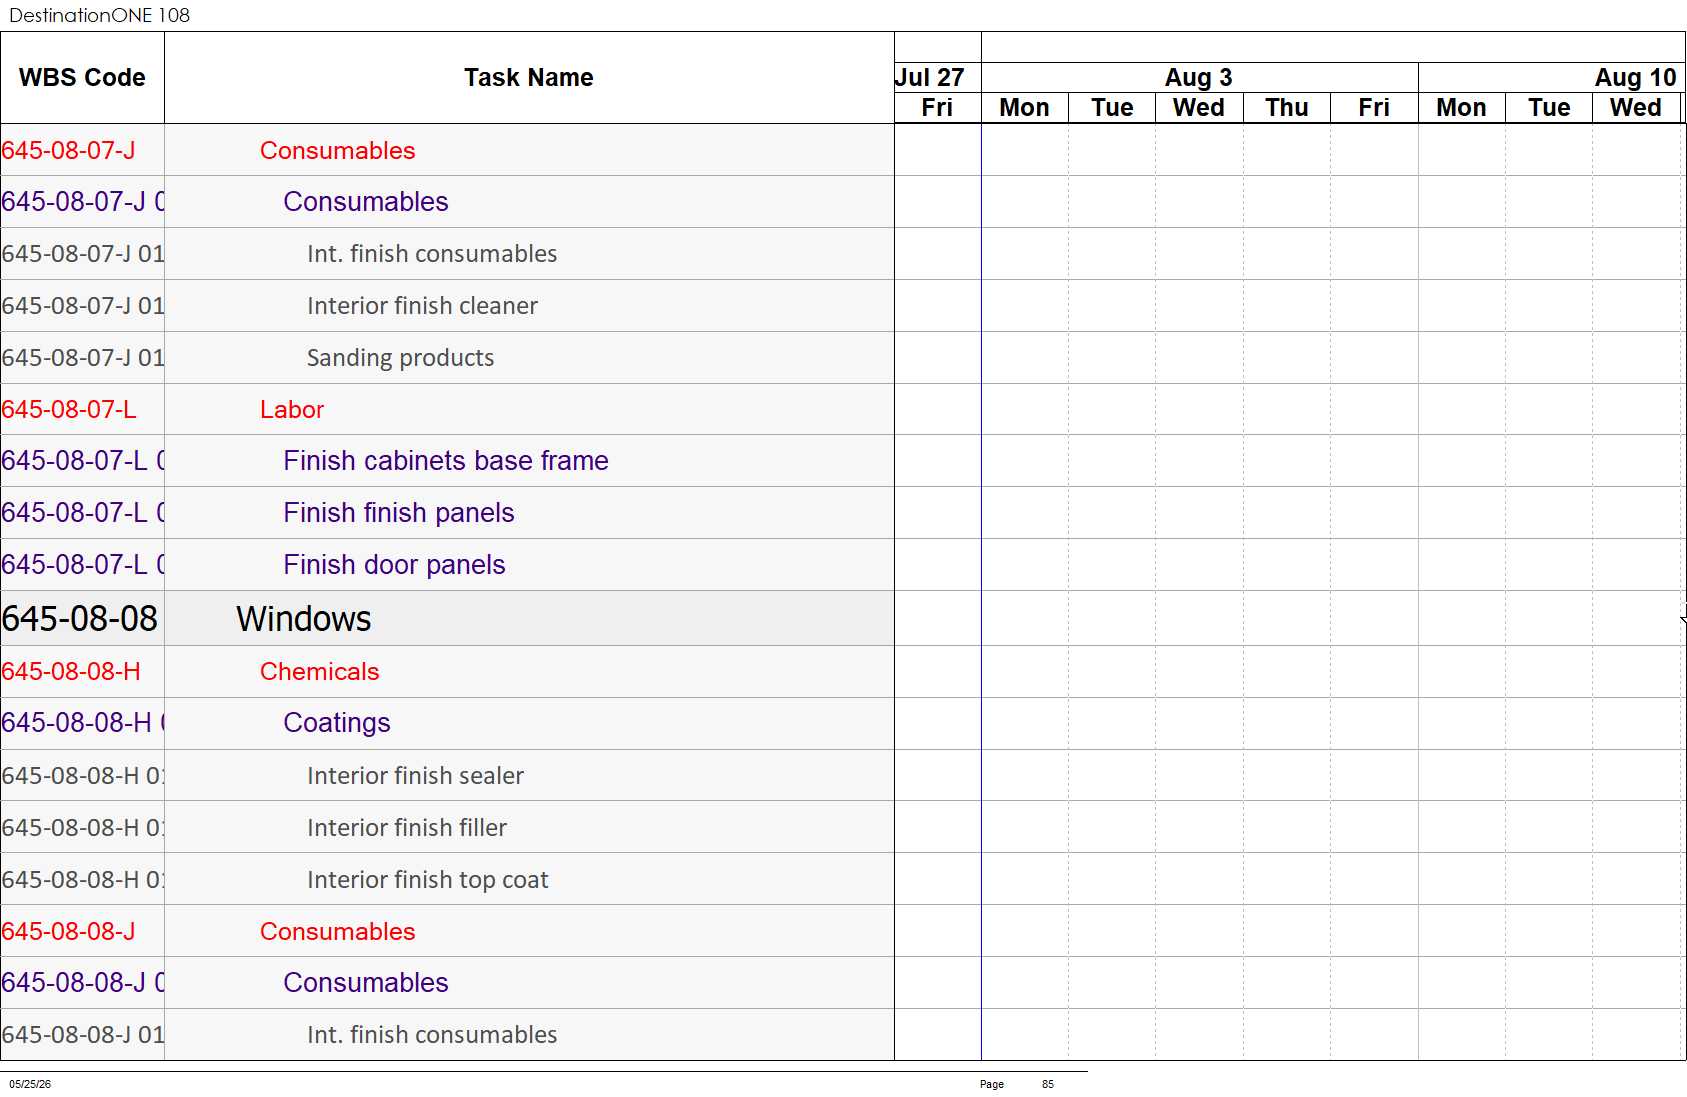Click WBS code beside Finish door panels

(83, 565)
